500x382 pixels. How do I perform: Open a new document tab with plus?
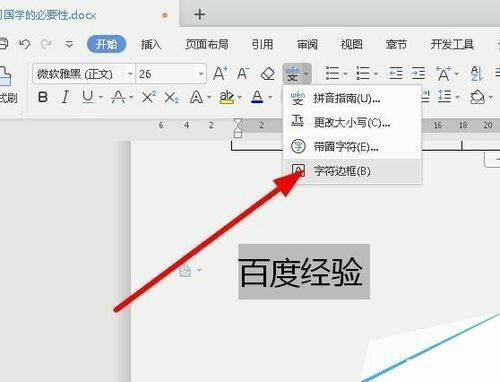pos(200,15)
